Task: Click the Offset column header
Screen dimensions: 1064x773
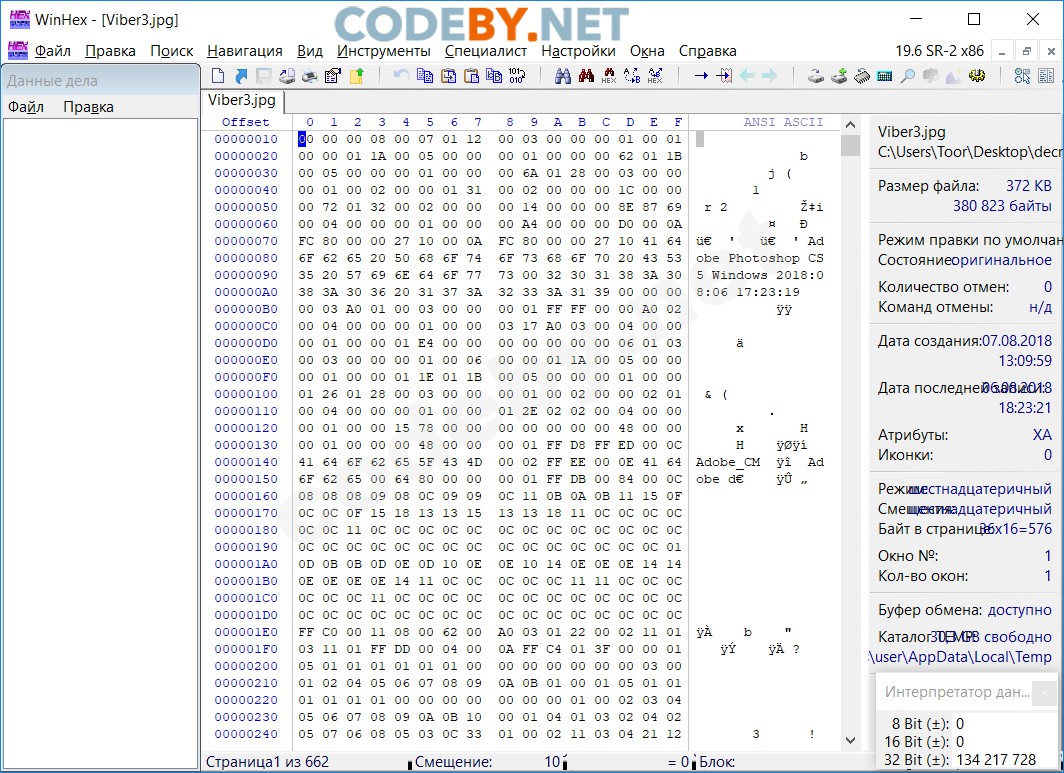Action: point(246,122)
